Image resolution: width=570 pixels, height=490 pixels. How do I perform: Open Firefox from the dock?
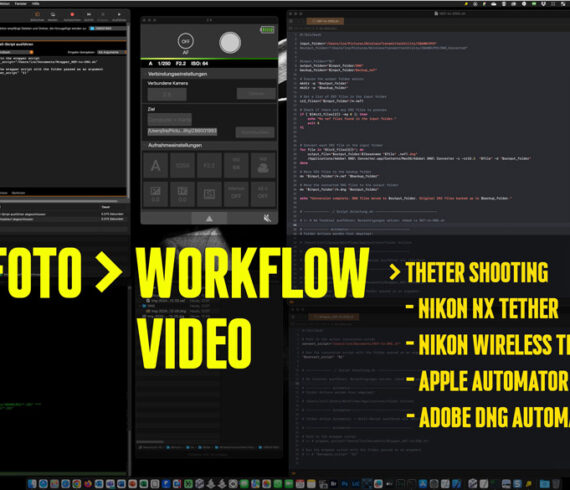pos(88,484)
